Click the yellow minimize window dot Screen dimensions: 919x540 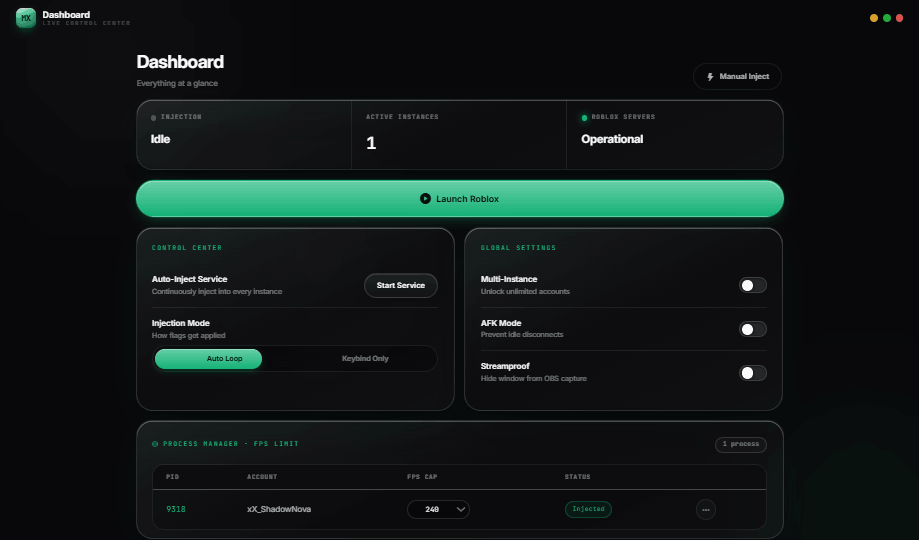pos(874,18)
